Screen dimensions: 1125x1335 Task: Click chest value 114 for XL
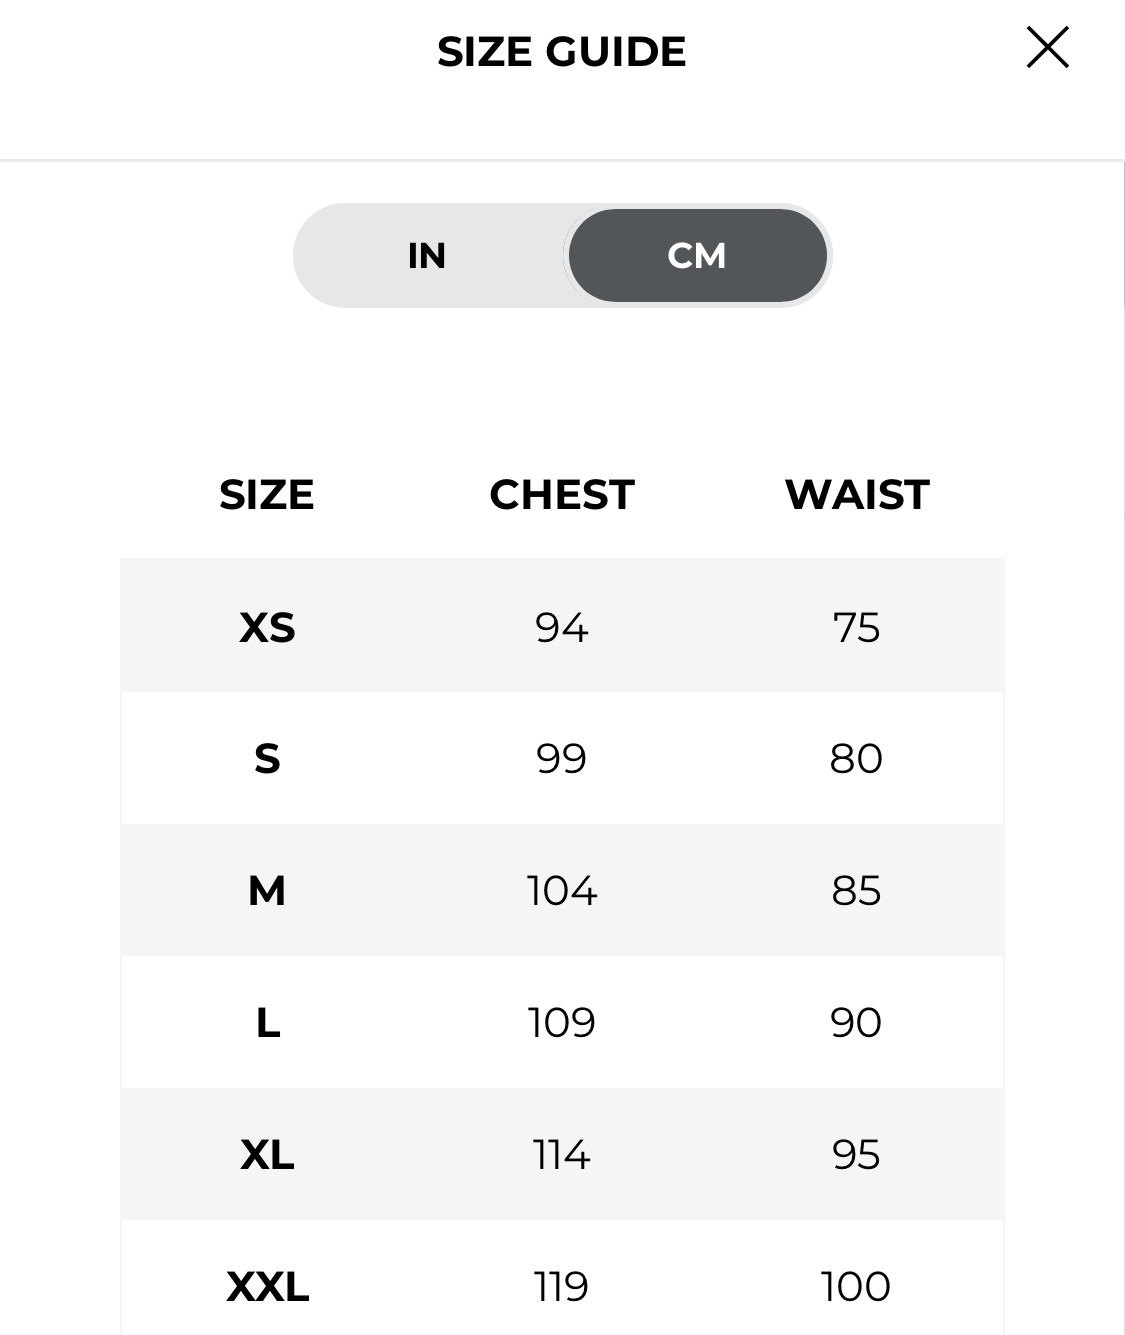[562, 1155]
